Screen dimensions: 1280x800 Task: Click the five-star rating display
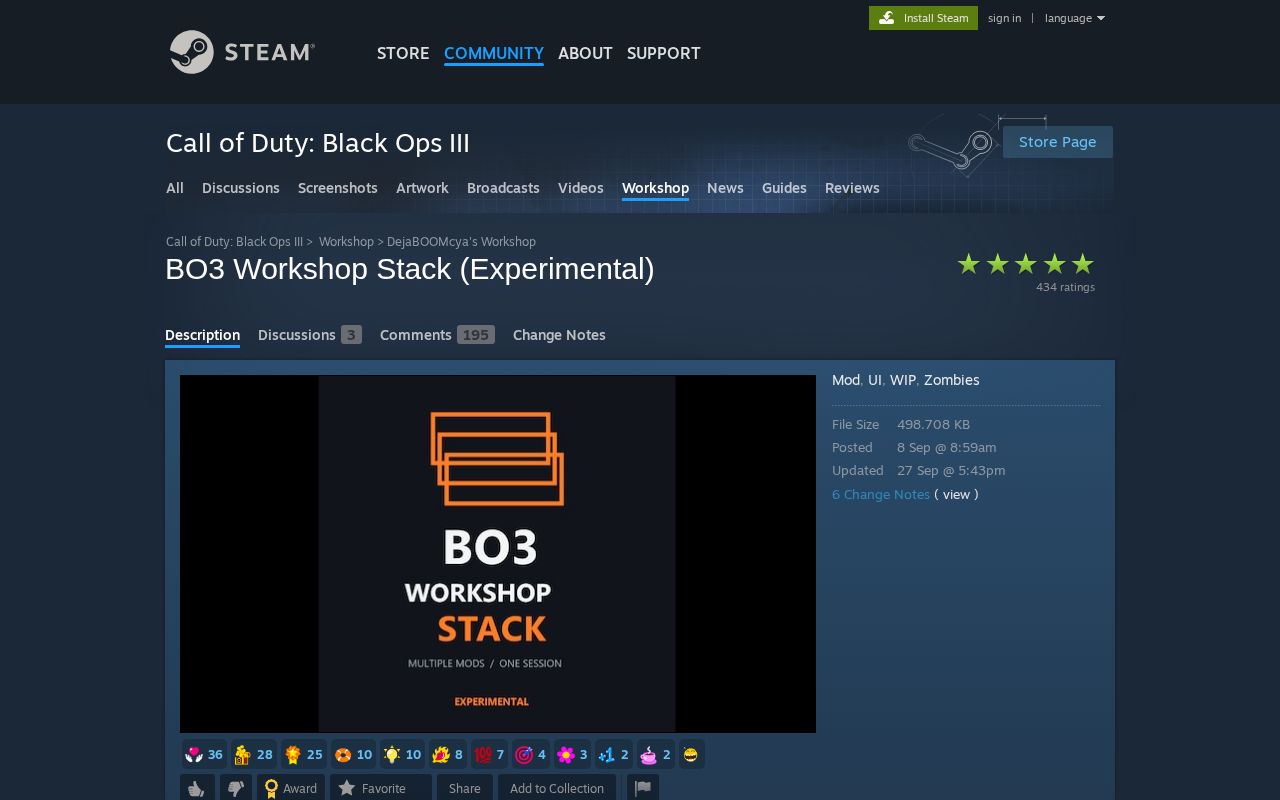tap(1025, 264)
